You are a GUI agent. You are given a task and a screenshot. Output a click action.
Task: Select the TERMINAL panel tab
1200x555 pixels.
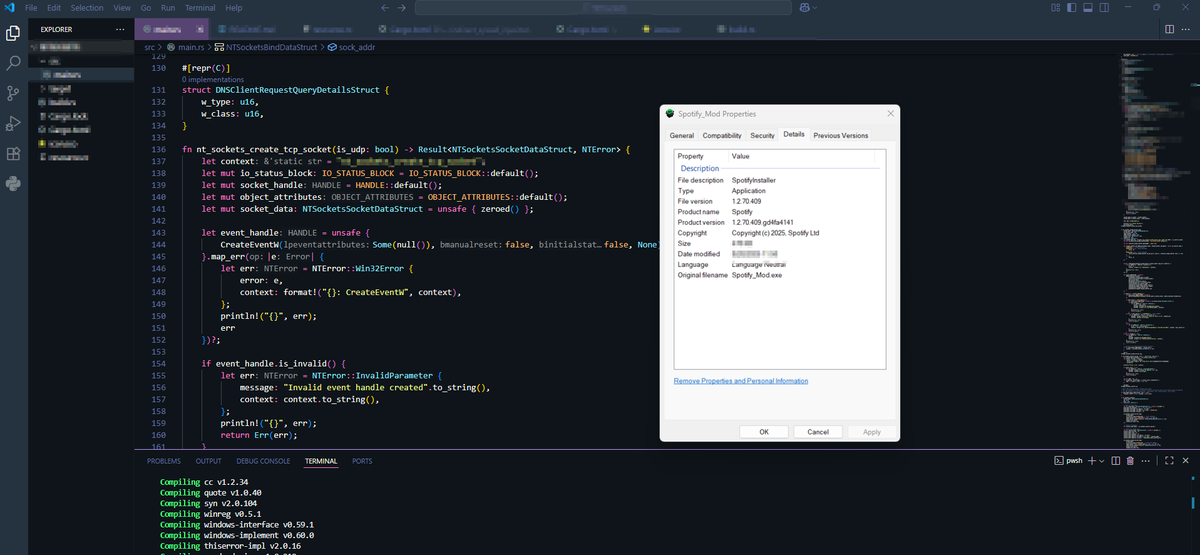(x=321, y=461)
